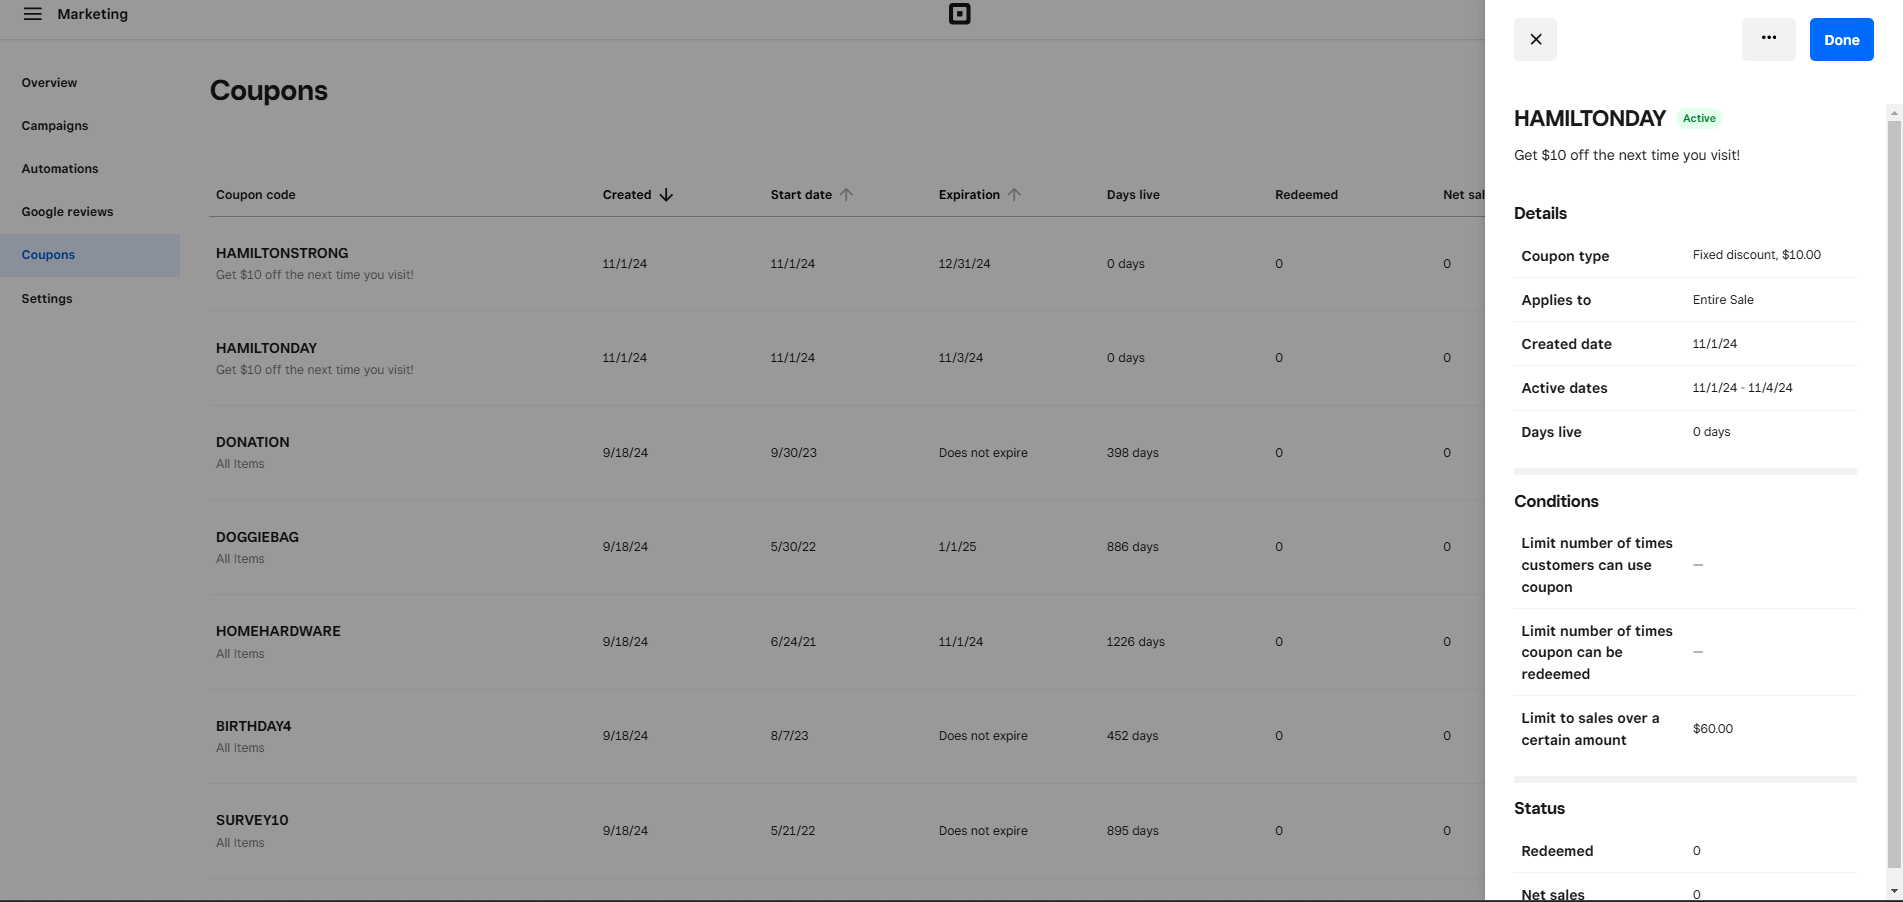Open the Google reviews page
The height and width of the screenshot is (902, 1903).
[x=67, y=212]
